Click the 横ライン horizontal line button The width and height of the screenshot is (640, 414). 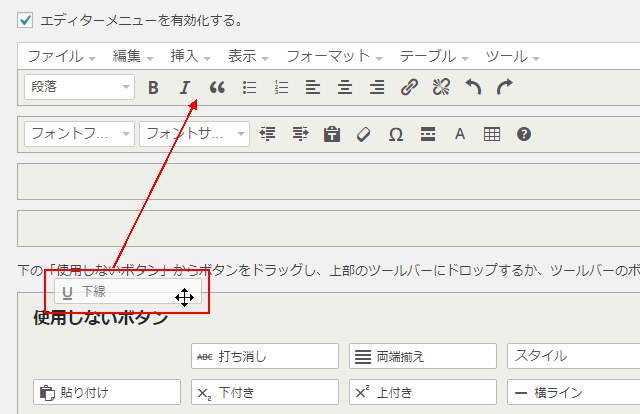pos(573,392)
